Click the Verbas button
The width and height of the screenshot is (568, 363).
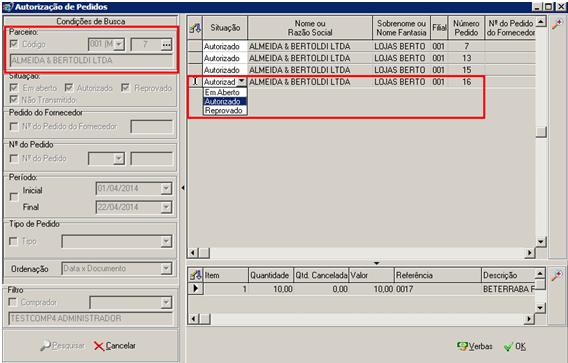click(475, 346)
